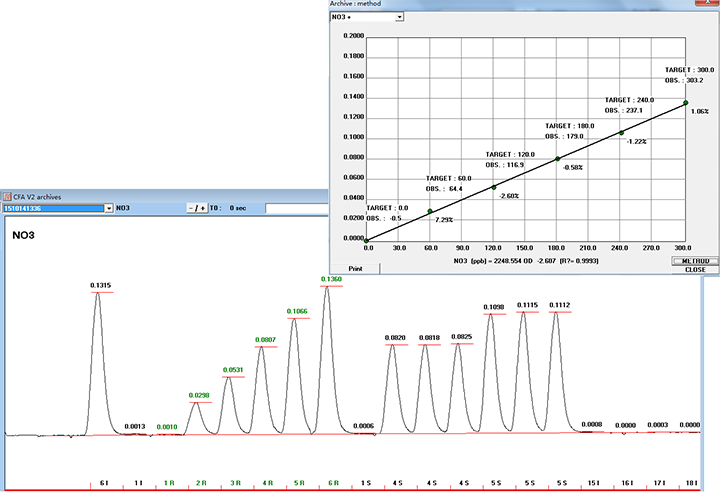Image resolution: width=720 pixels, height=492 pixels.
Task: Open the archive number 1510141336 dropdown
Action: (106, 208)
